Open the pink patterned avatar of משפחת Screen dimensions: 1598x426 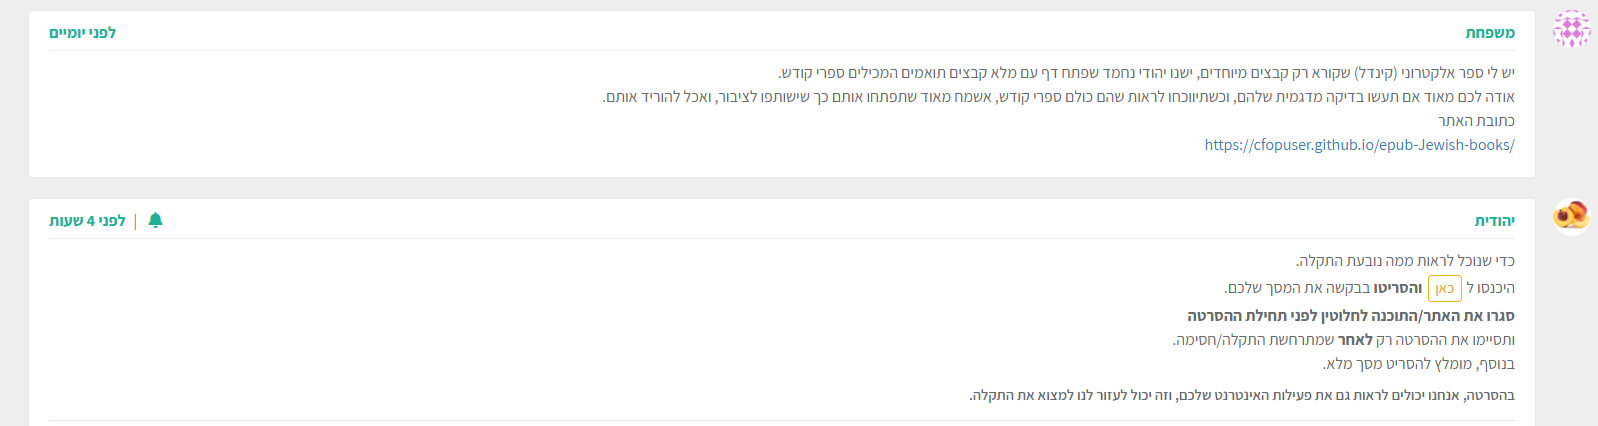click(1571, 30)
